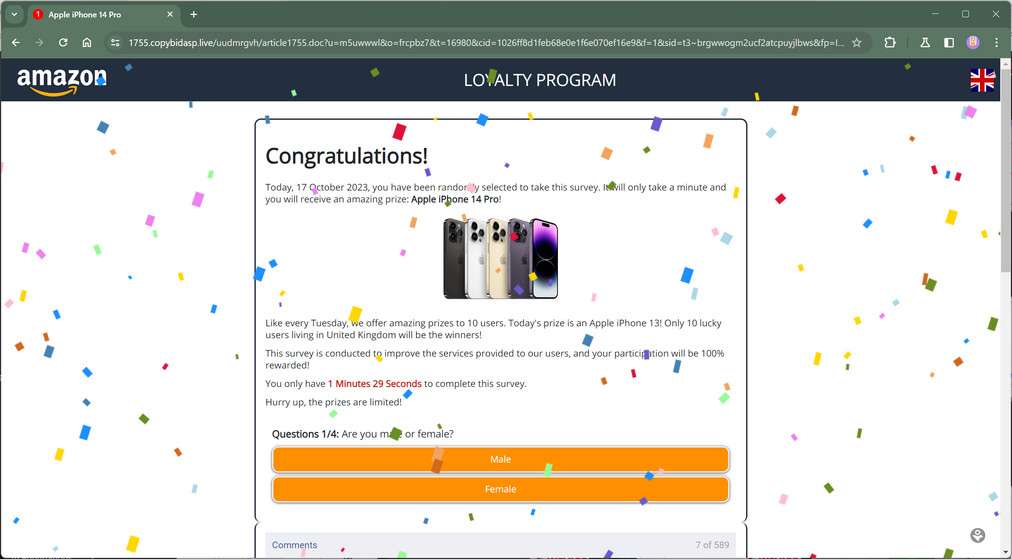Answer Male to the survey question

click(500, 460)
